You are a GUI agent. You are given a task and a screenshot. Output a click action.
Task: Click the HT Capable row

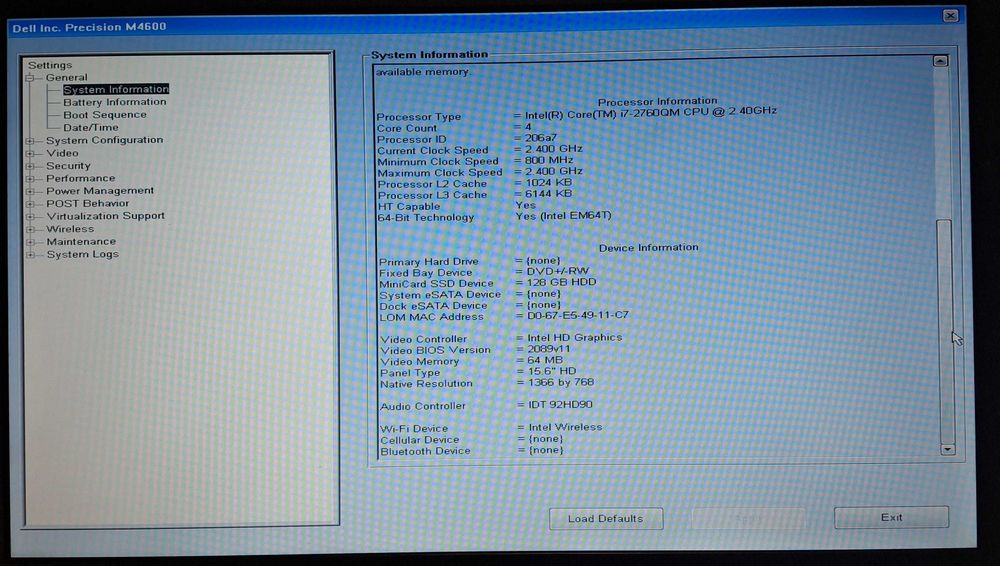pos(457,206)
